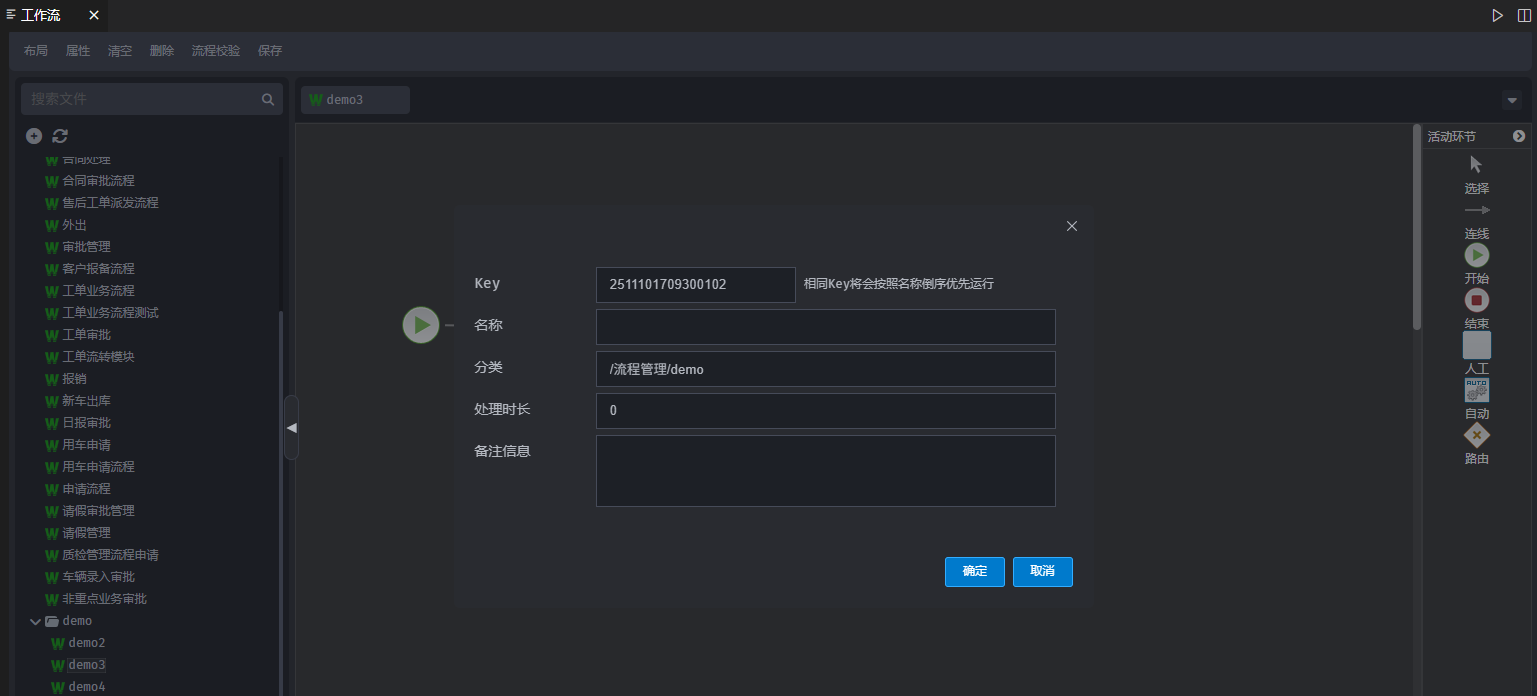Click the 名称 name input field
The width and height of the screenshot is (1537, 696).
point(825,327)
